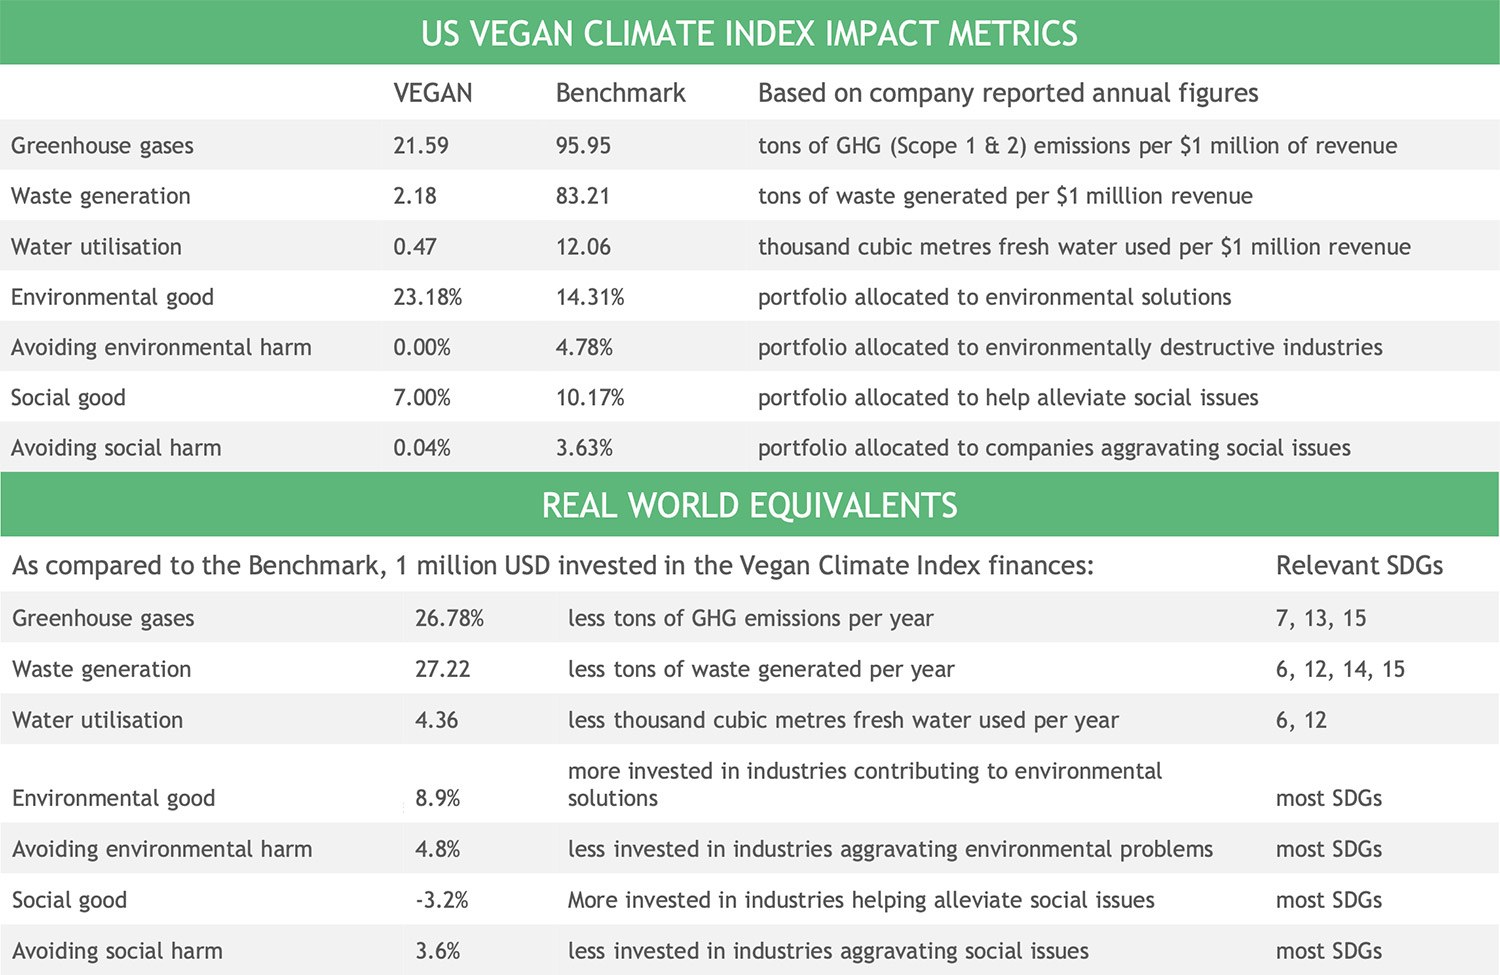Click the Real World Equivalents header banner
Screen dimensions: 1500x975
coord(749,506)
